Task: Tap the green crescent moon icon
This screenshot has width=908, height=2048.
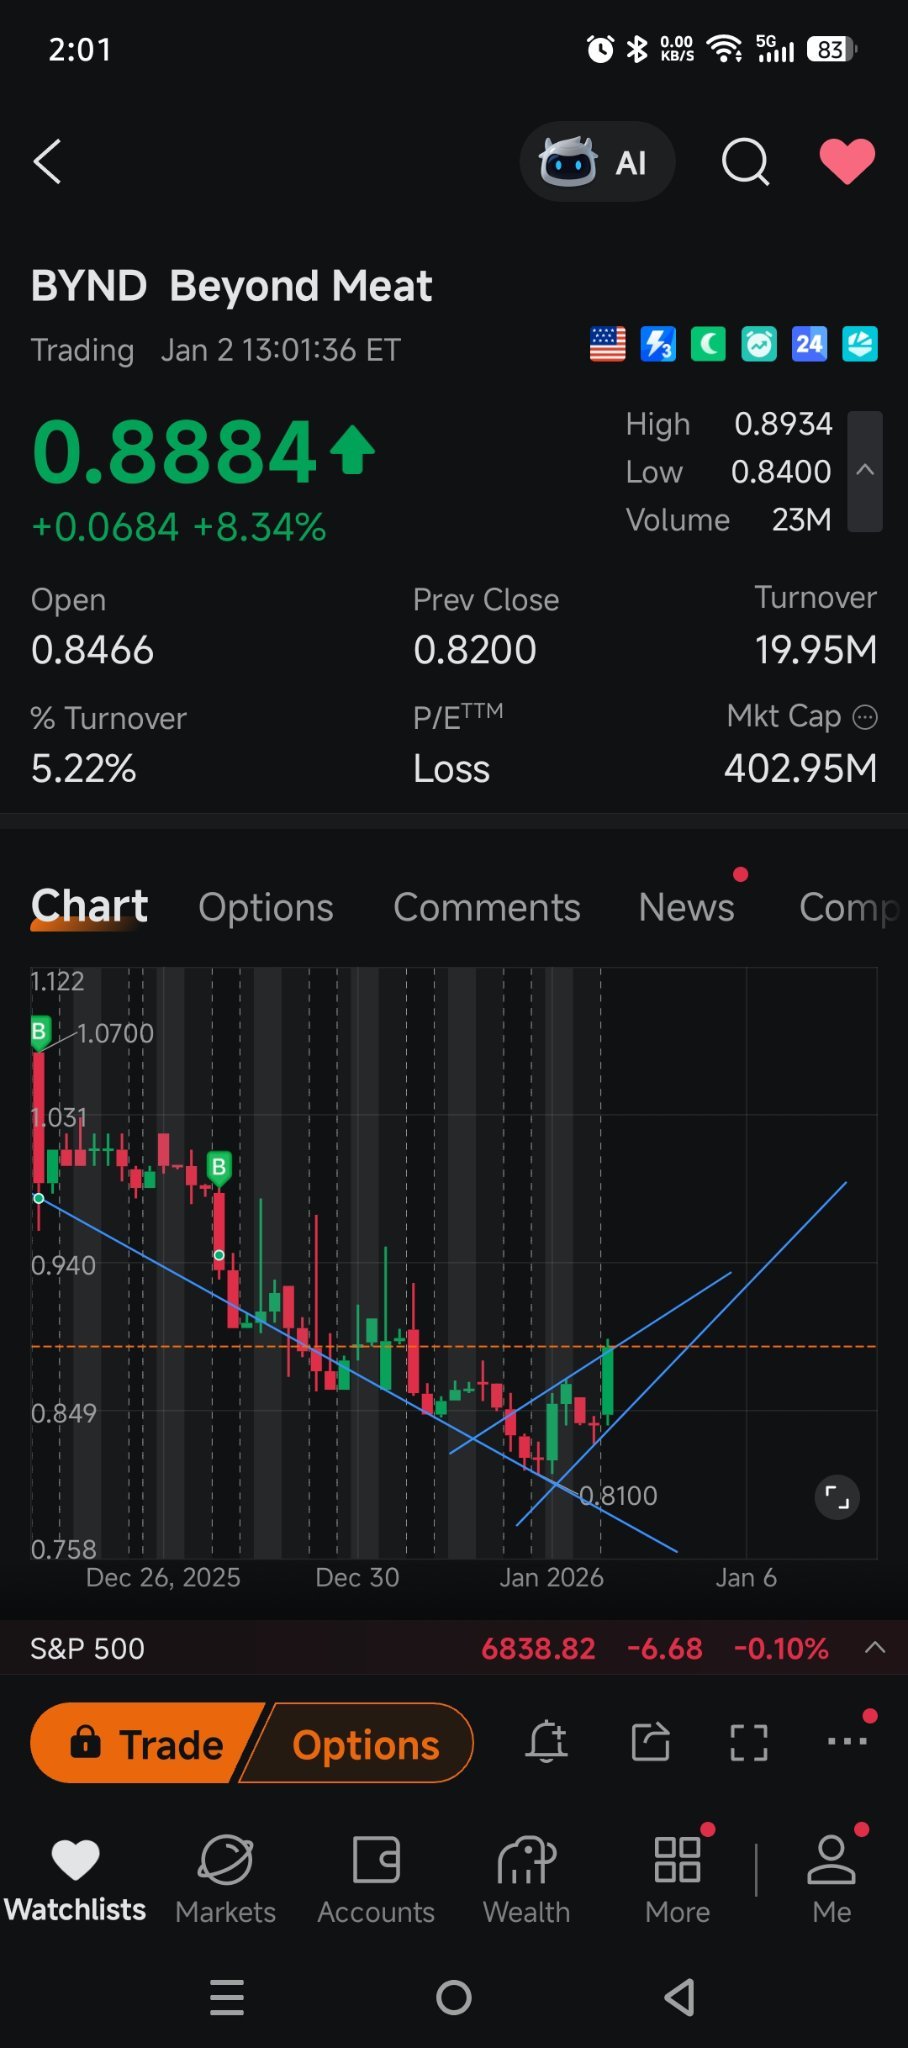Action: [x=708, y=344]
